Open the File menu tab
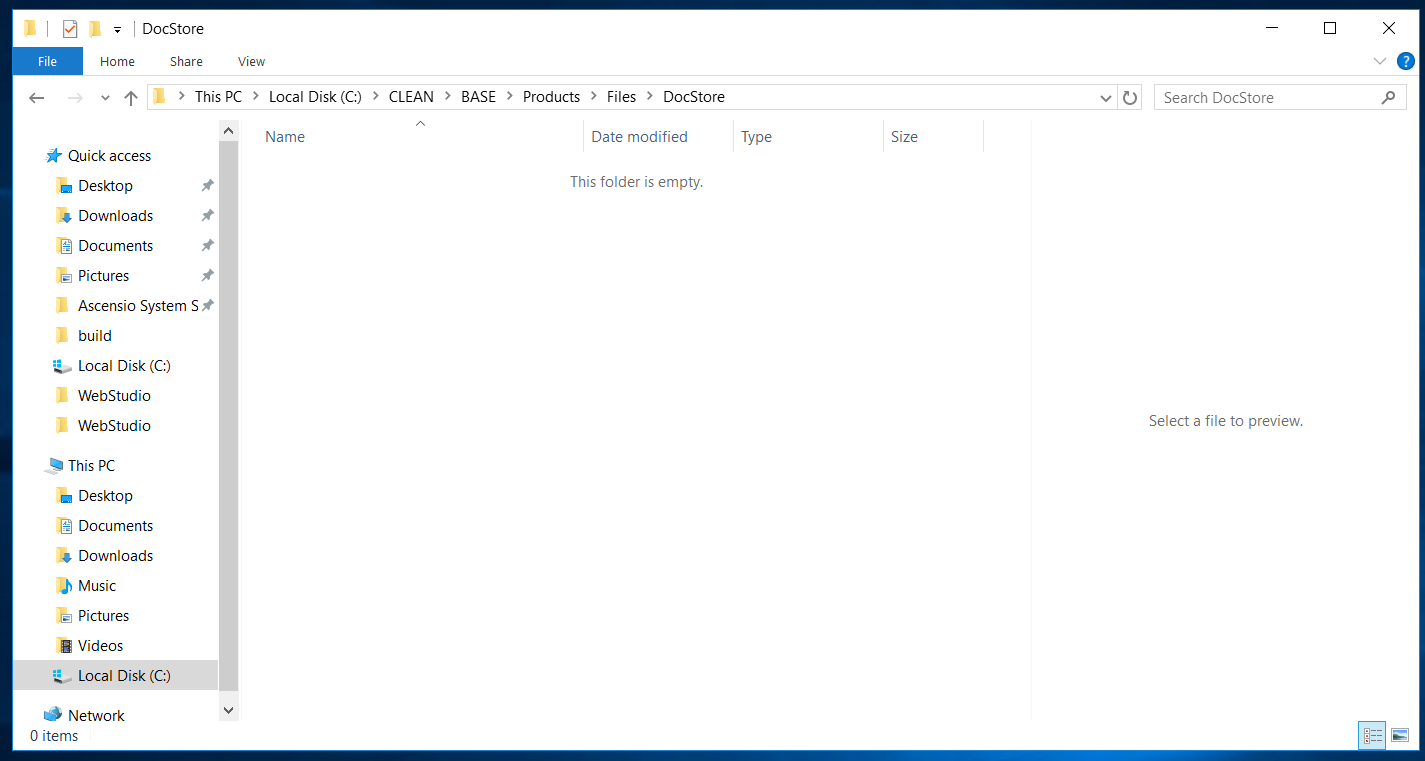The height and width of the screenshot is (761, 1425). [x=47, y=61]
